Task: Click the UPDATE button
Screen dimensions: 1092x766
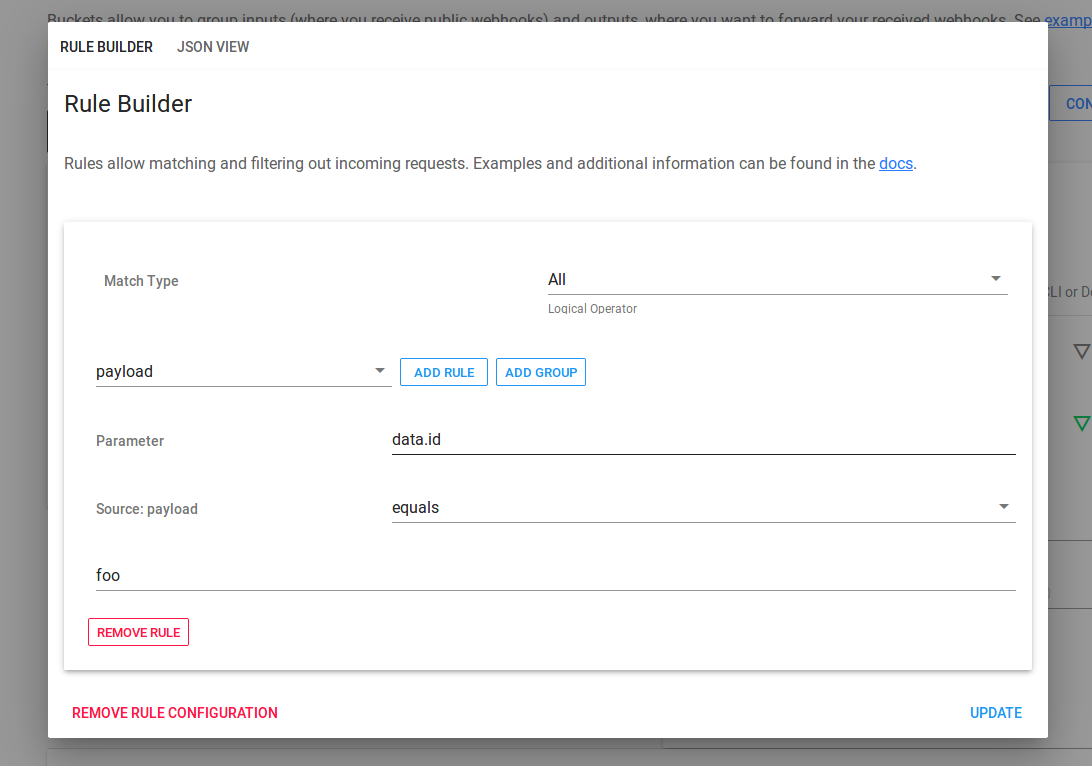Action: 995,712
